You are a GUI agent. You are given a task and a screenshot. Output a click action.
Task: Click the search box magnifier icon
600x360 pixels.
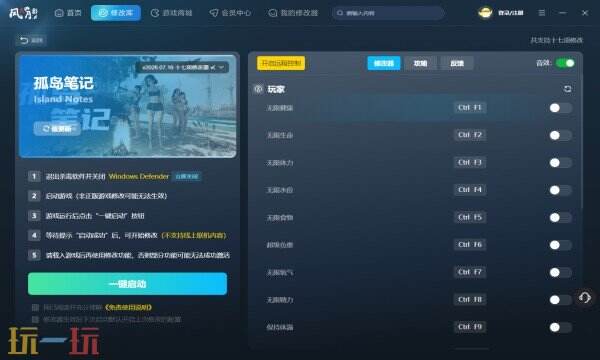[x=340, y=13]
